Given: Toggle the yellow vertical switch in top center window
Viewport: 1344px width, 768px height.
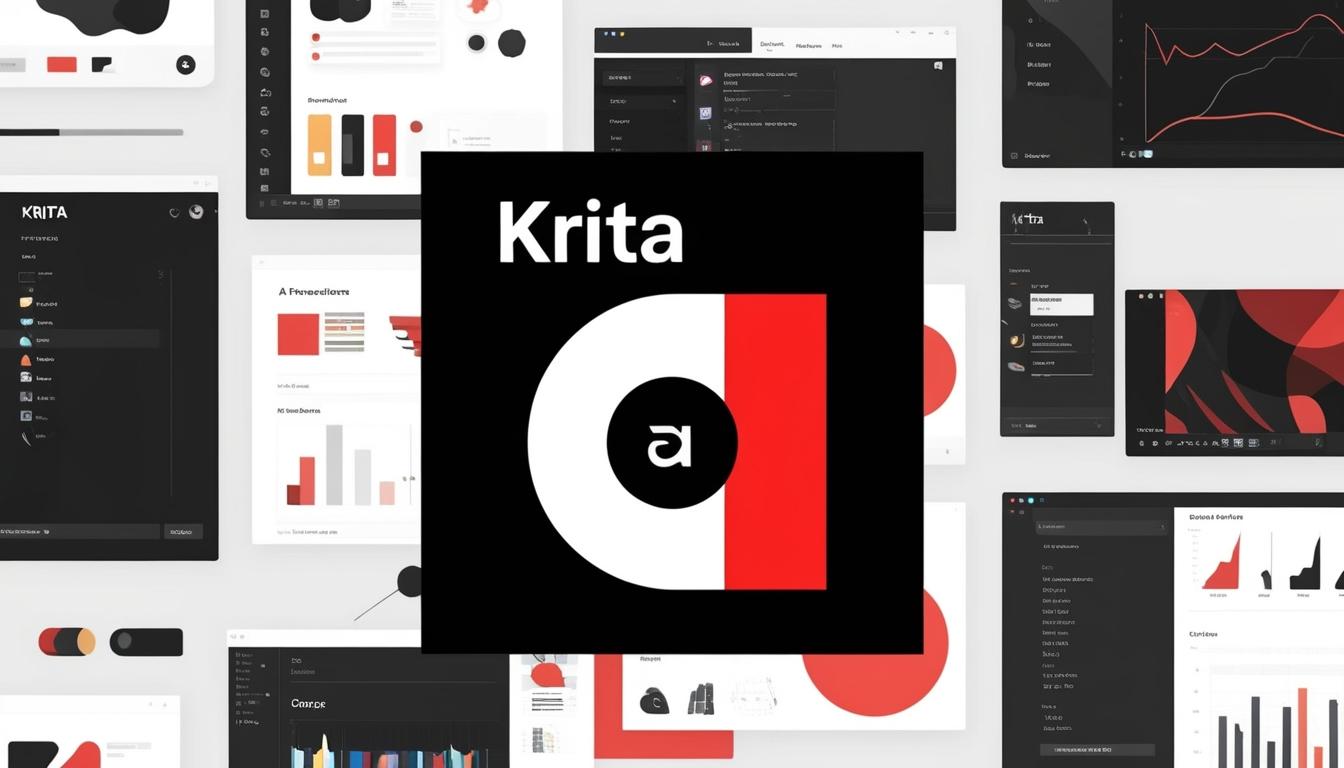Looking at the screenshot, I should 319,145.
